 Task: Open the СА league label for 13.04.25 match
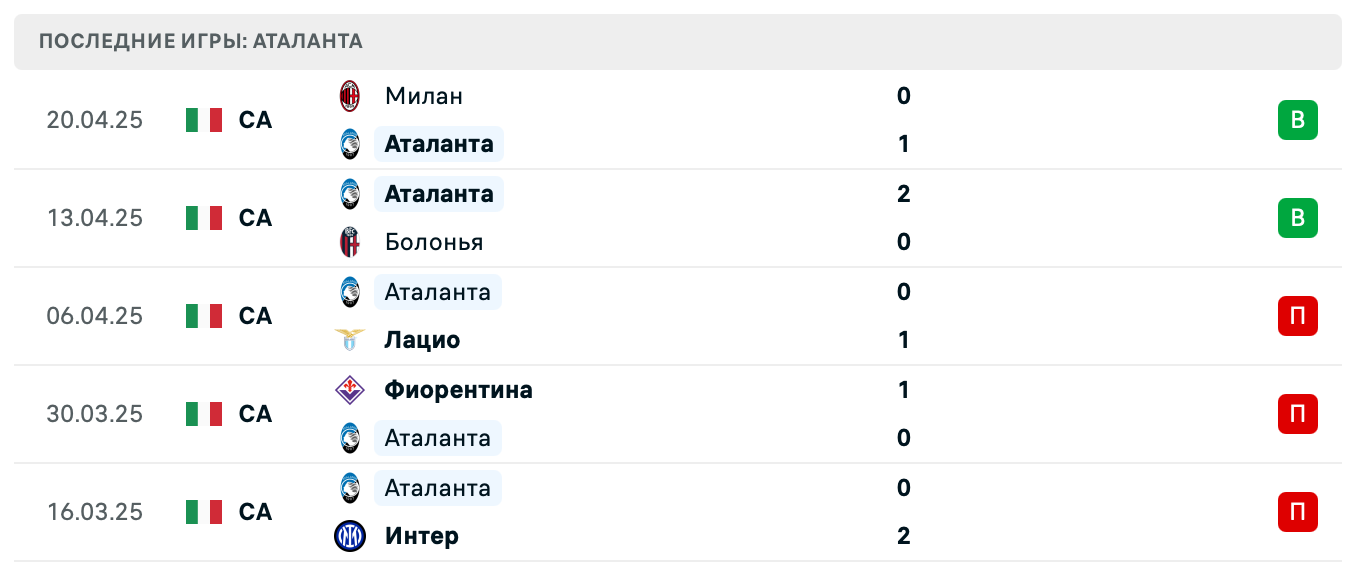click(x=256, y=218)
